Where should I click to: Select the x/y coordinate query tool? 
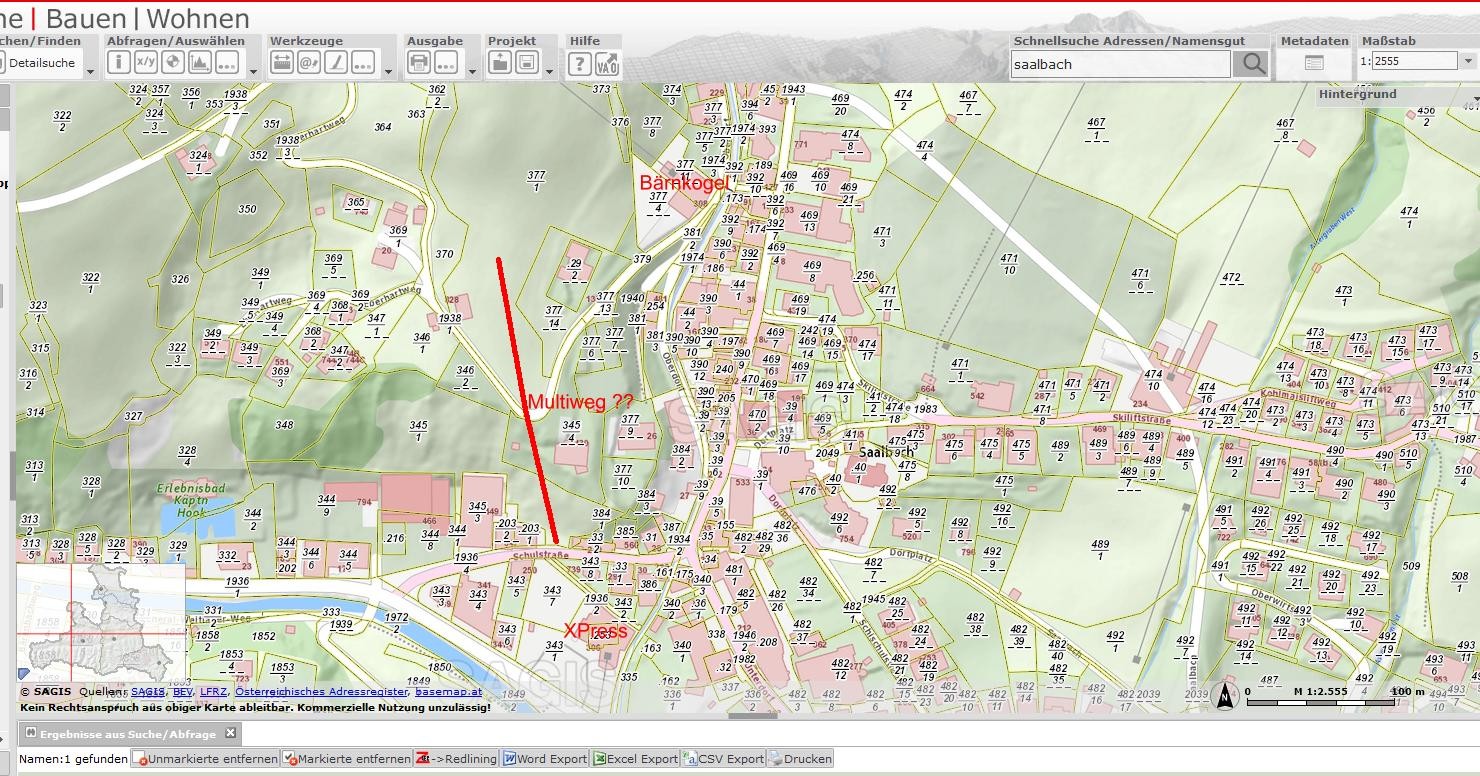coord(146,63)
